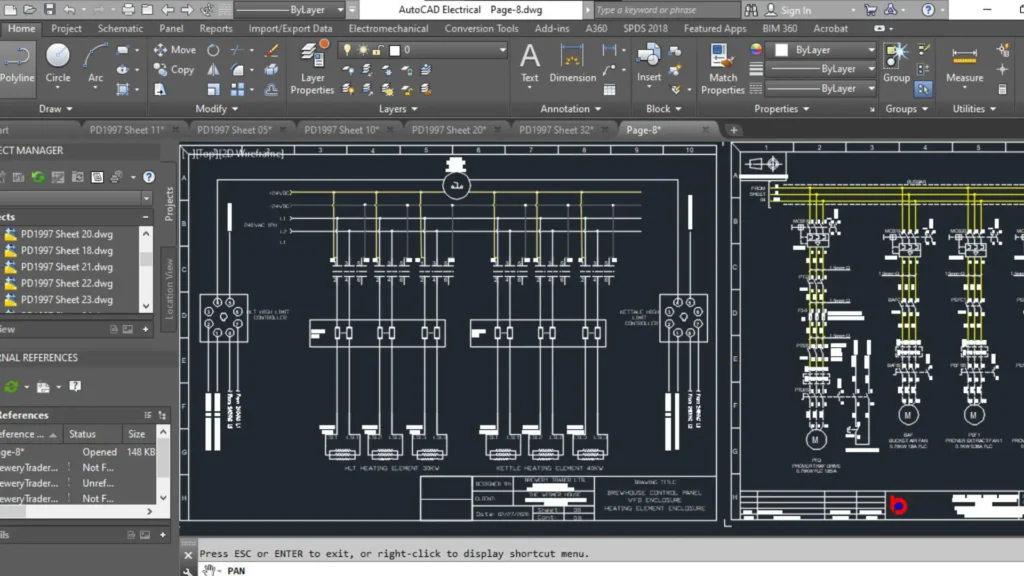Click the ByLayer color swatch in Properties
The image size is (1024, 576).
(x=781, y=49)
